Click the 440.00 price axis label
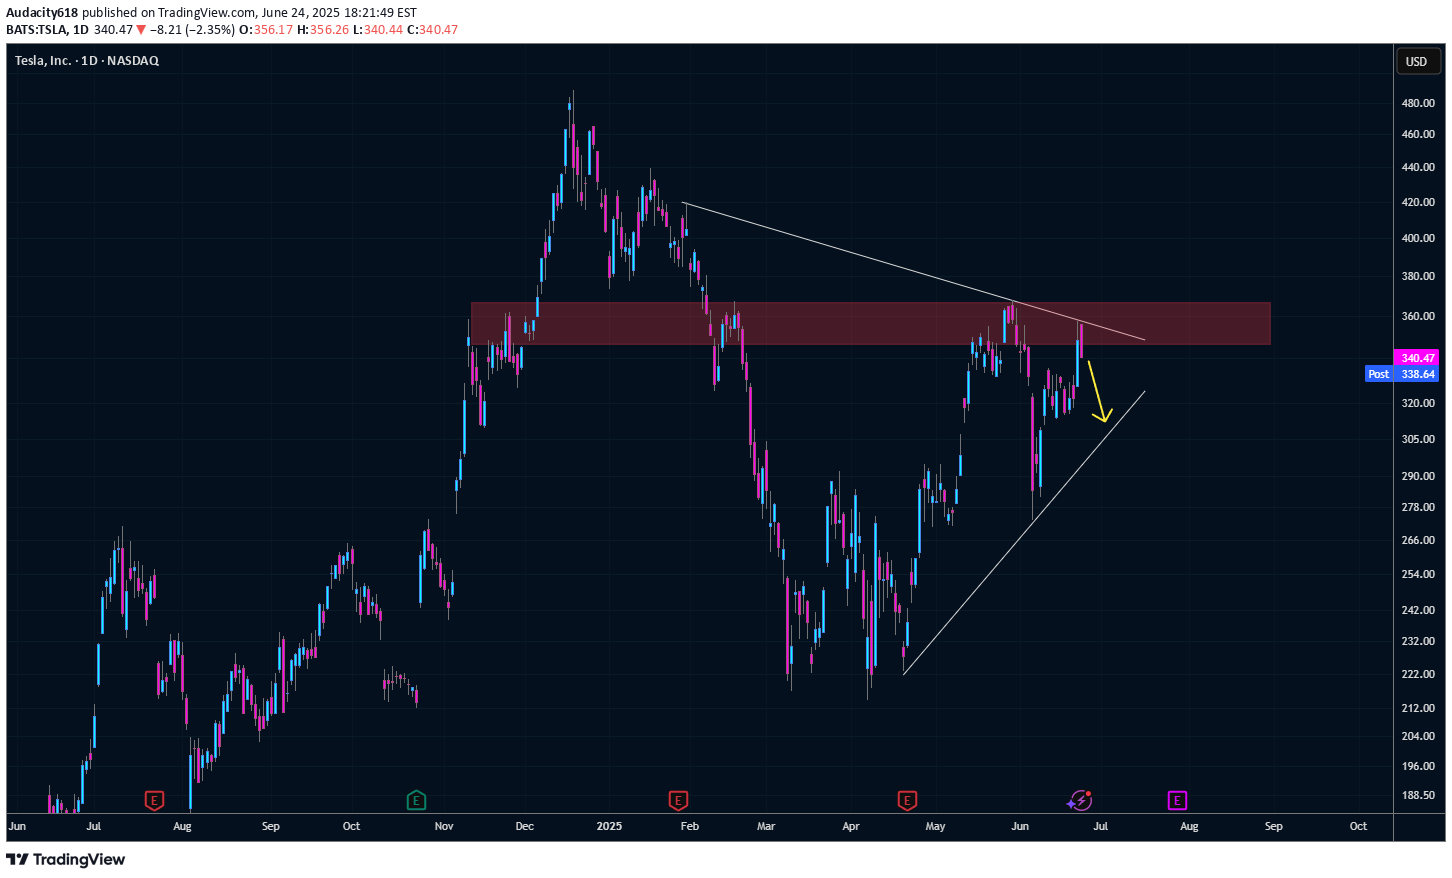The height and width of the screenshot is (878, 1452). tap(1418, 167)
